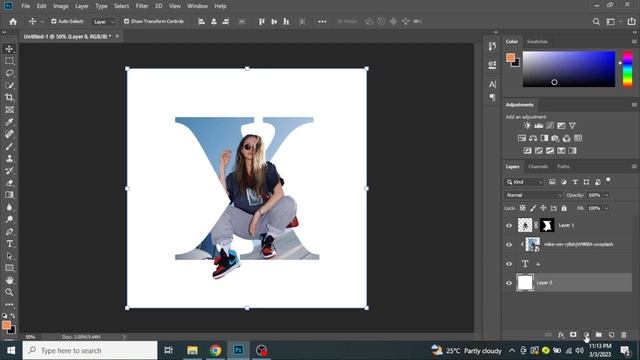Open the Image menu

pos(61,6)
